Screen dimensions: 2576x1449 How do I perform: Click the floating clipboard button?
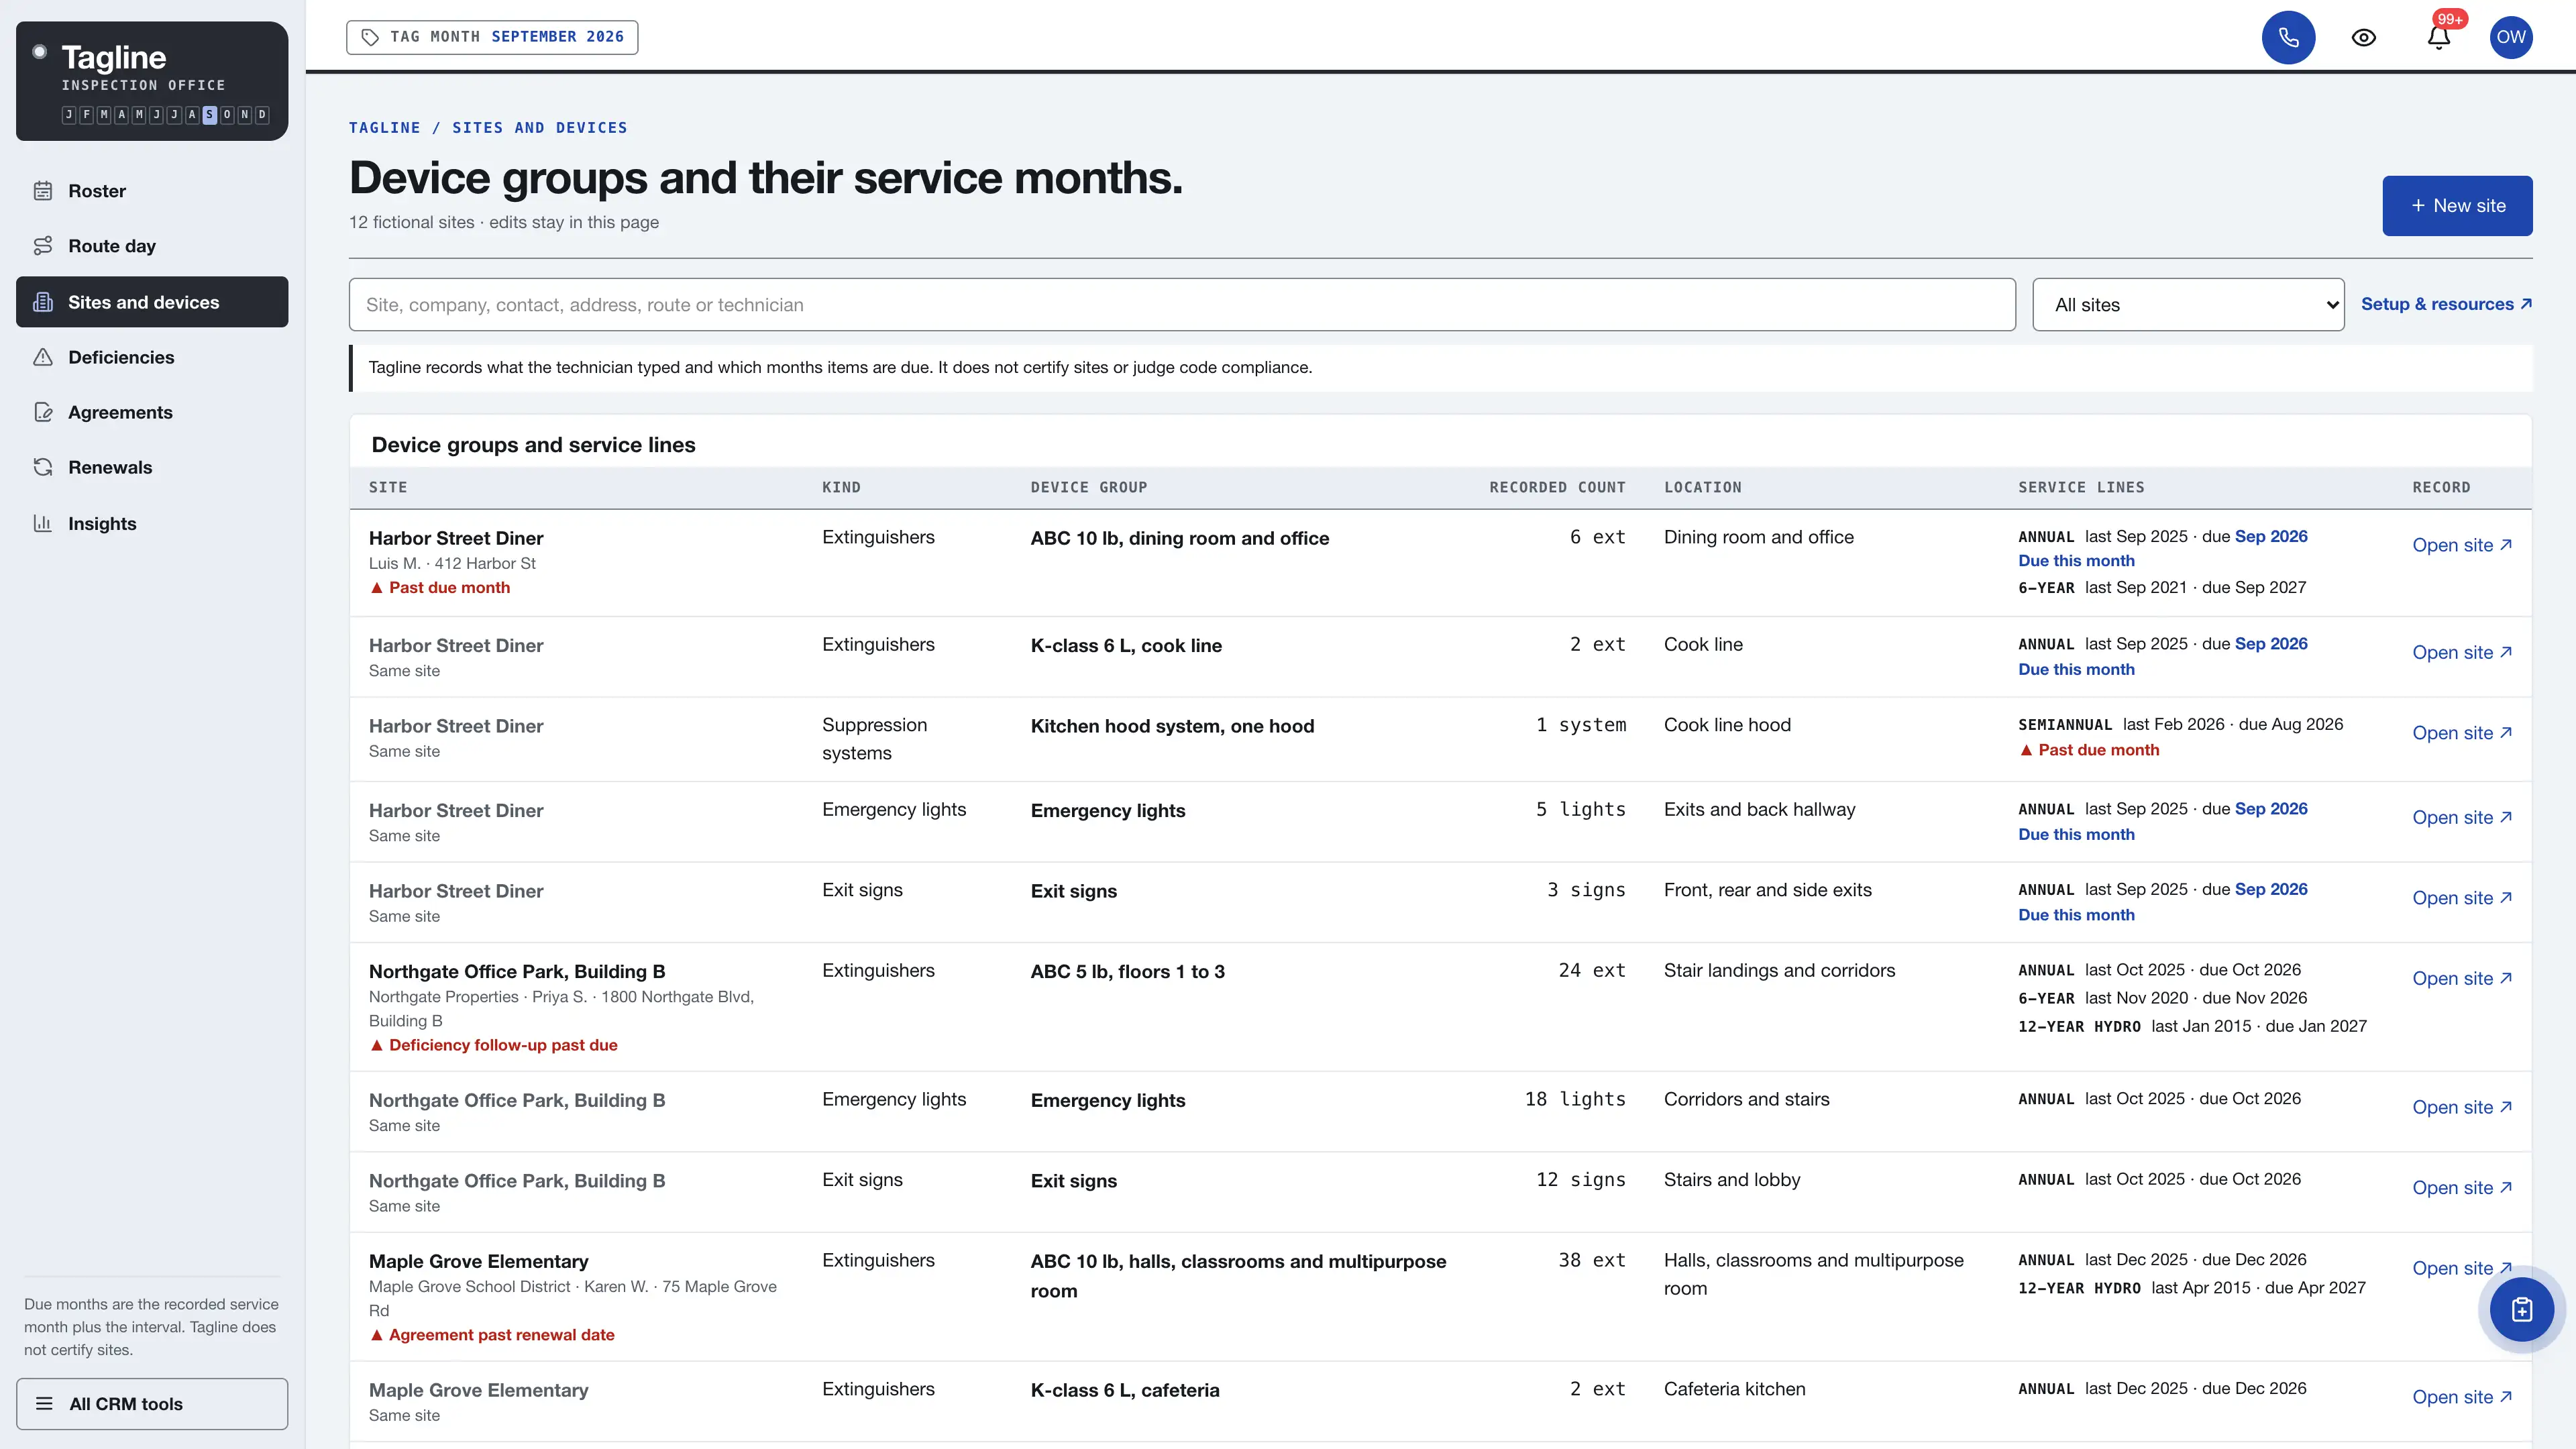[x=2521, y=1309]
